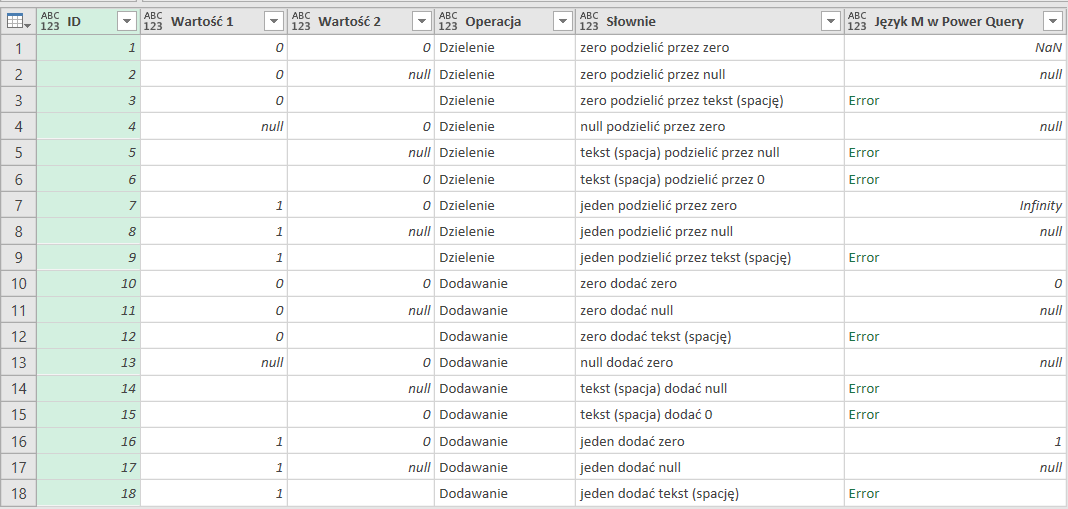Click the data type icon of ID column
Image resolution: width=1068 pixels, height=509 pixels.
click(51, 21)
